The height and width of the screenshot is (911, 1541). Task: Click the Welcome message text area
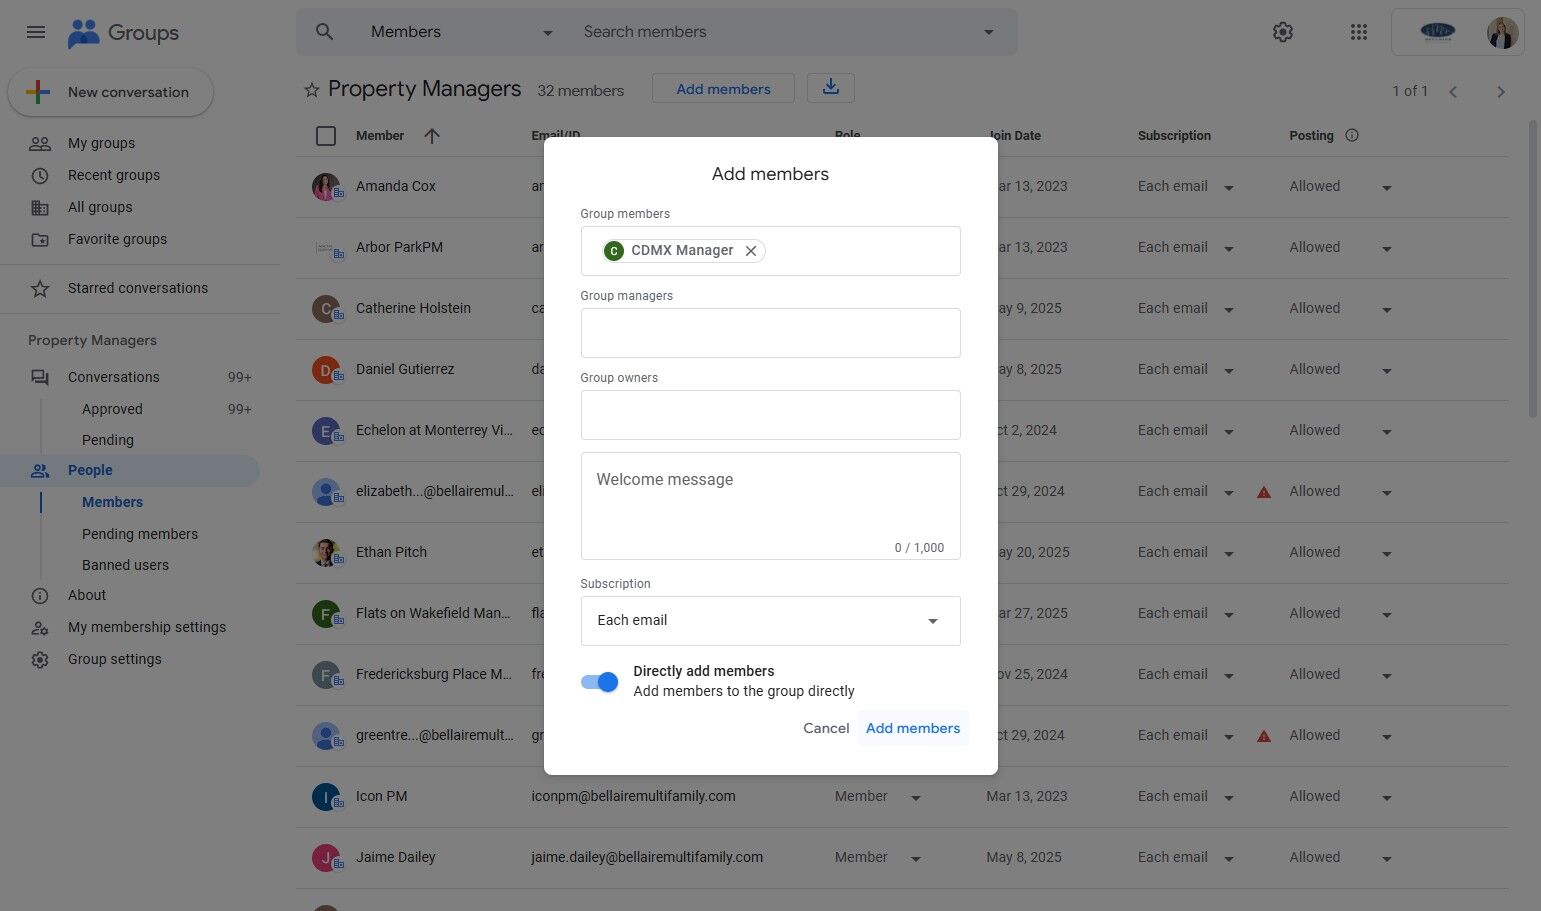click(770, 505)
